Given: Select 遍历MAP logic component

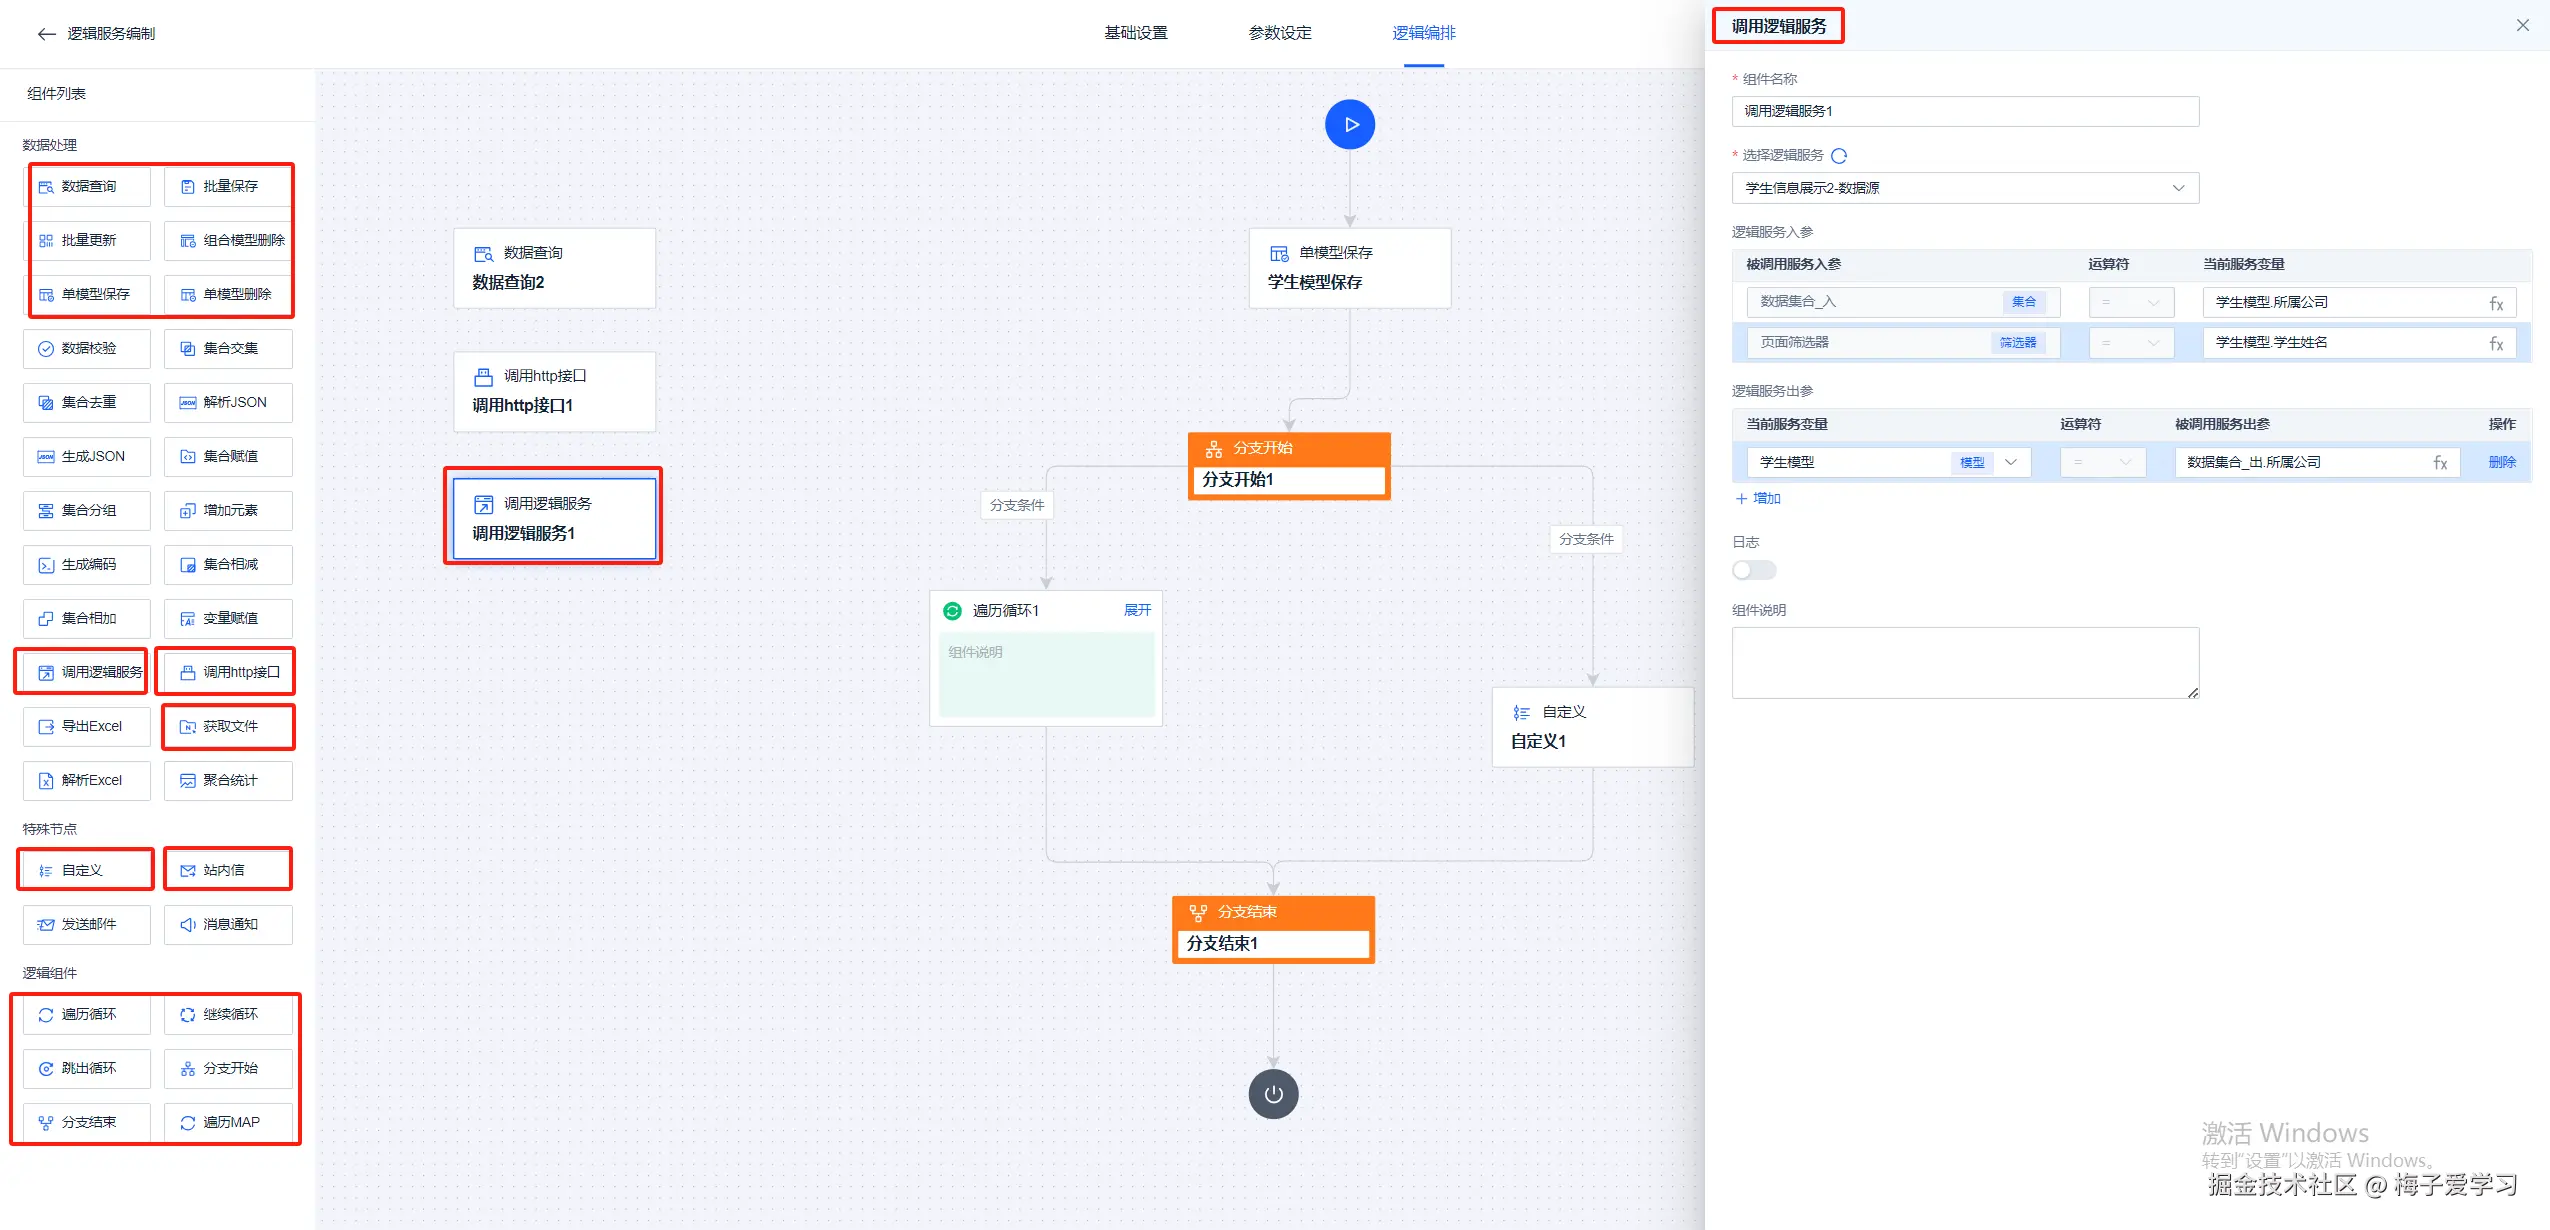Looking at the screenshot, I should click(229, 1123).
